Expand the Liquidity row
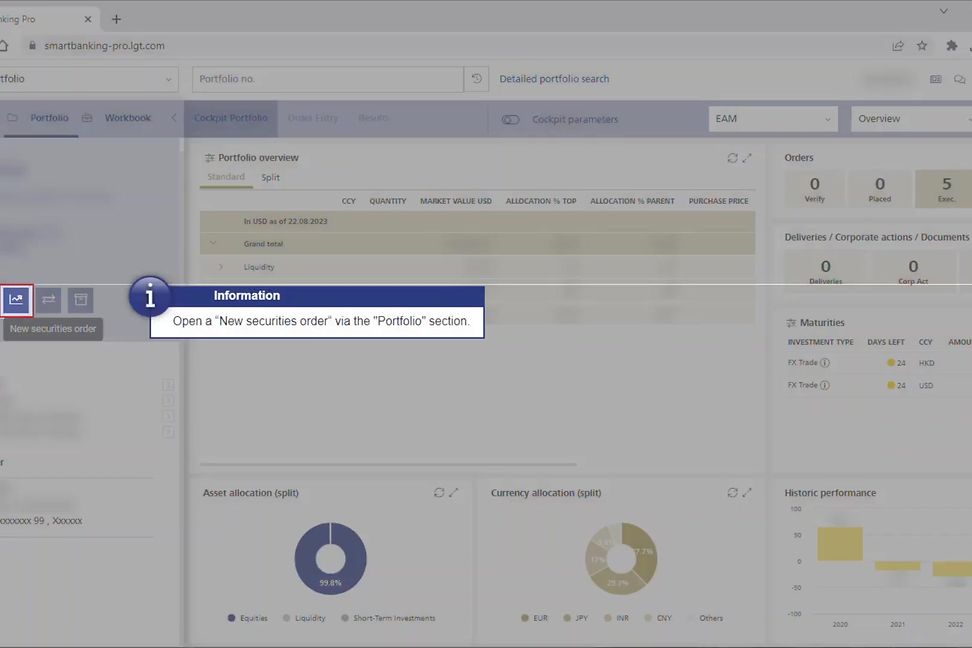972x648 pixels. click(x=221, y=267)
